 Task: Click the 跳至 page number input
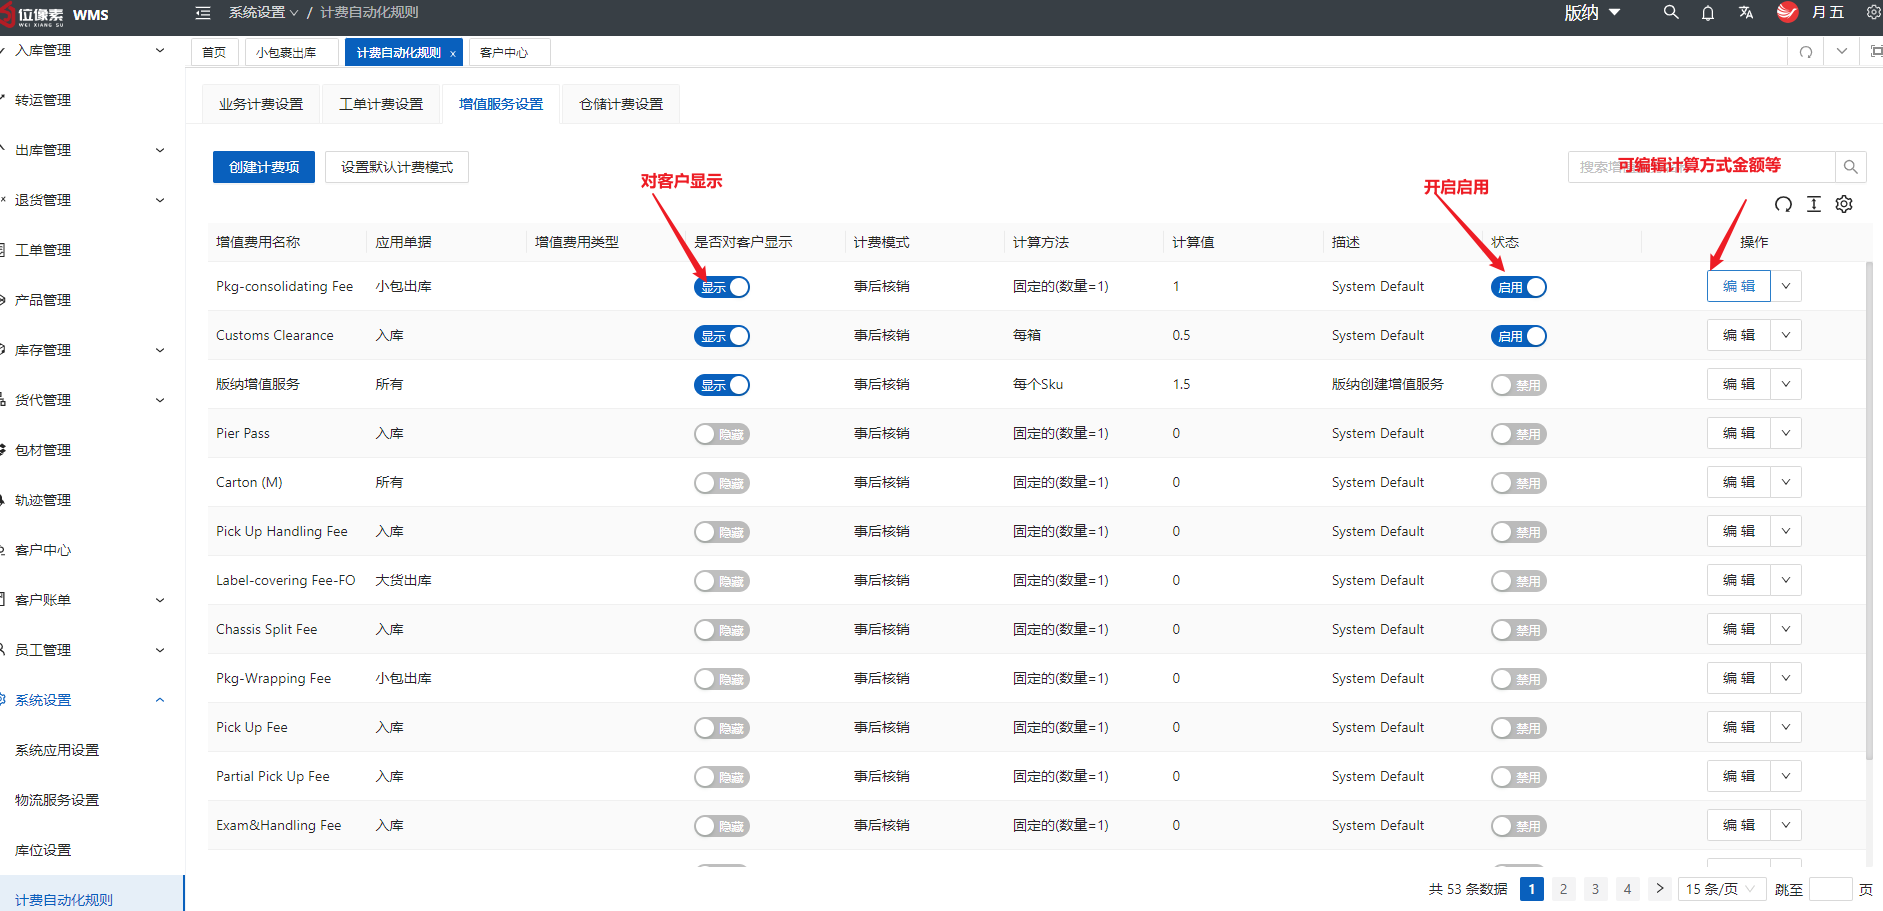[1831, 889]
